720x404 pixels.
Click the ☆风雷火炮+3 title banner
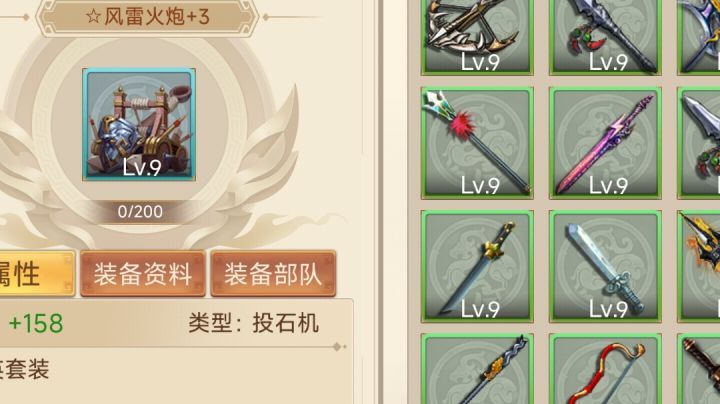[147, 17]
